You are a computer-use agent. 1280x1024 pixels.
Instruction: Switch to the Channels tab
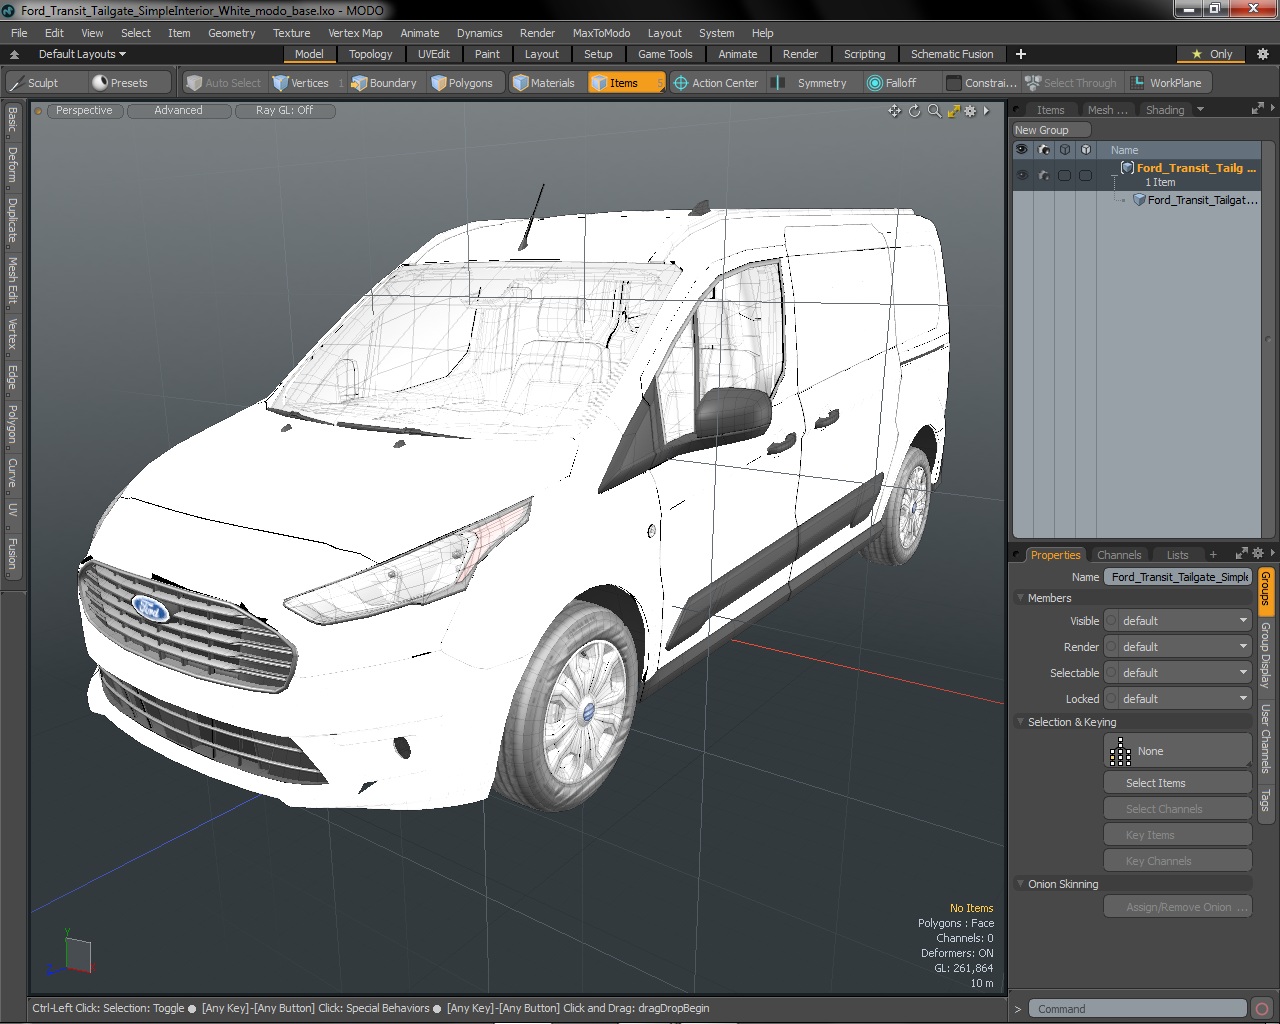[1119, 555]
